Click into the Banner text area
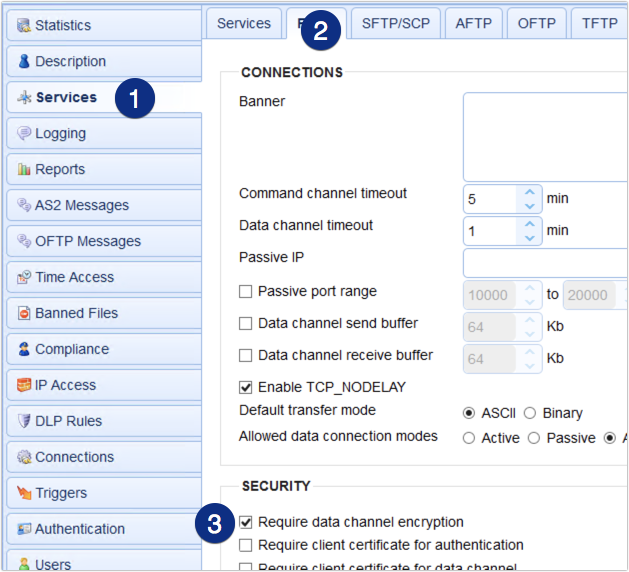 tap(545, 136)
